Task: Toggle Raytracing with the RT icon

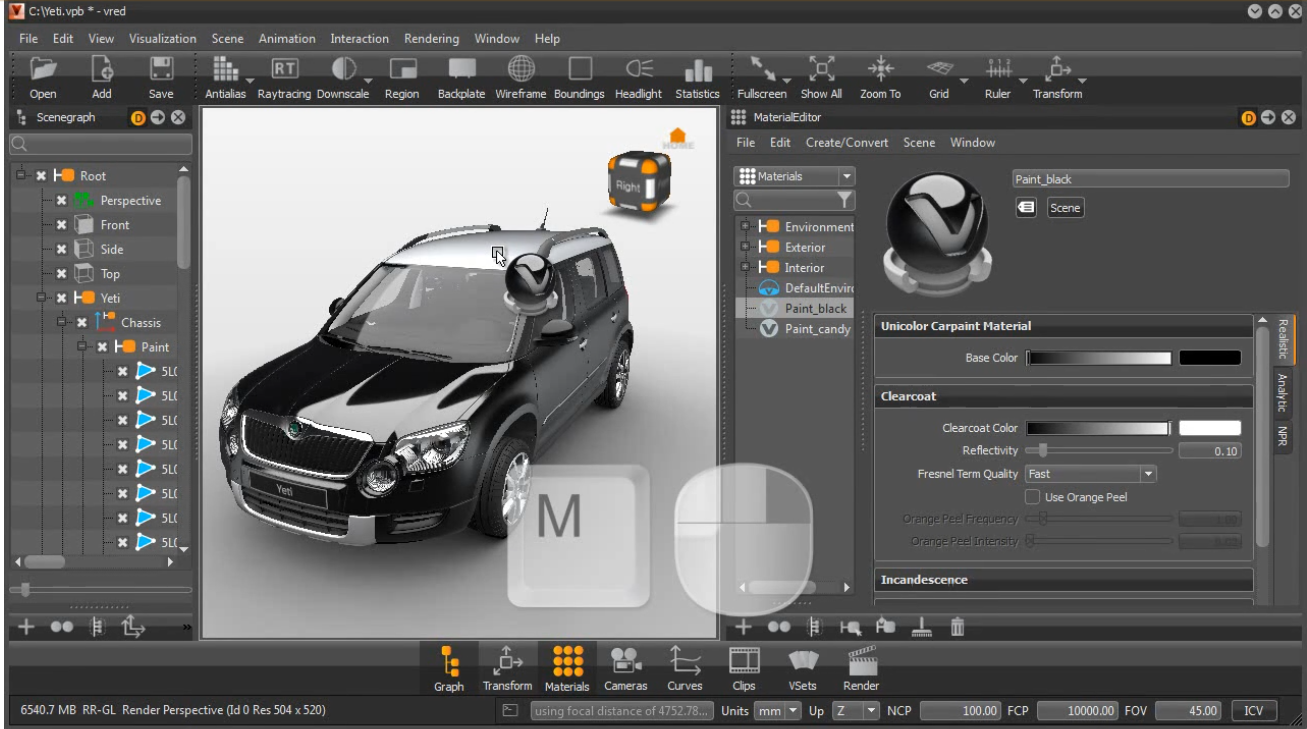Action: tap(285, 69)
